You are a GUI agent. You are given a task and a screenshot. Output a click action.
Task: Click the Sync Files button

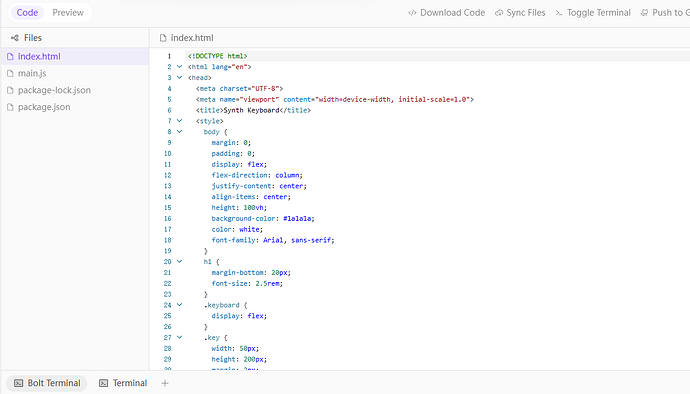520,13
